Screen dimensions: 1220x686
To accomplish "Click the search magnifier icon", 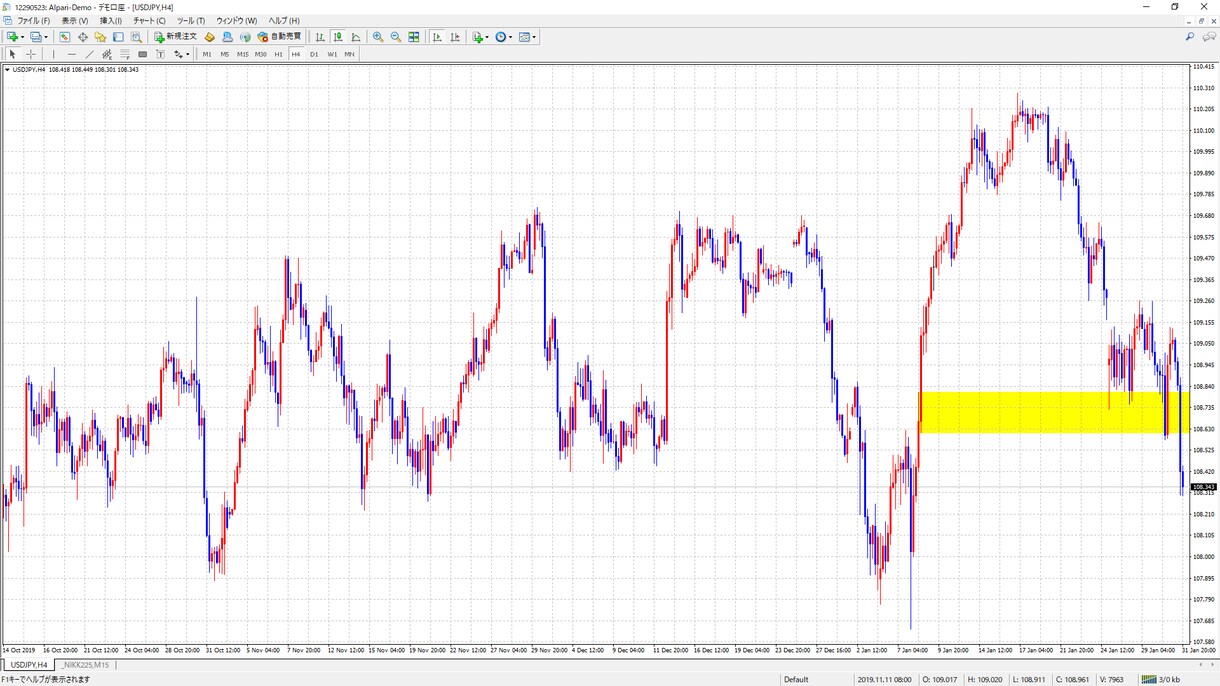I will click(x=1190, y=37).
